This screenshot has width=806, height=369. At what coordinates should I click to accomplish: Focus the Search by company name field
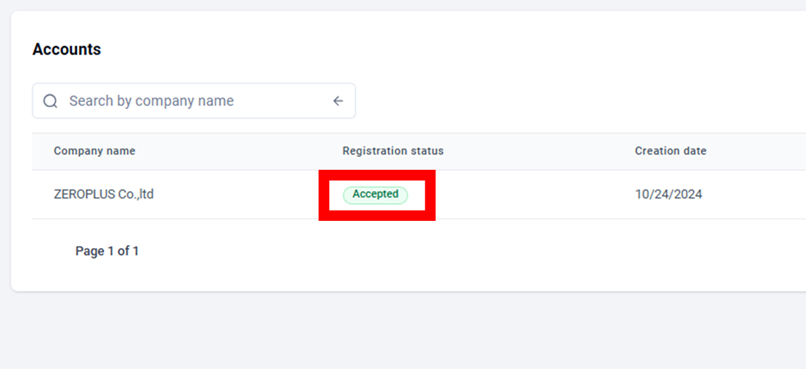(194, 101)
